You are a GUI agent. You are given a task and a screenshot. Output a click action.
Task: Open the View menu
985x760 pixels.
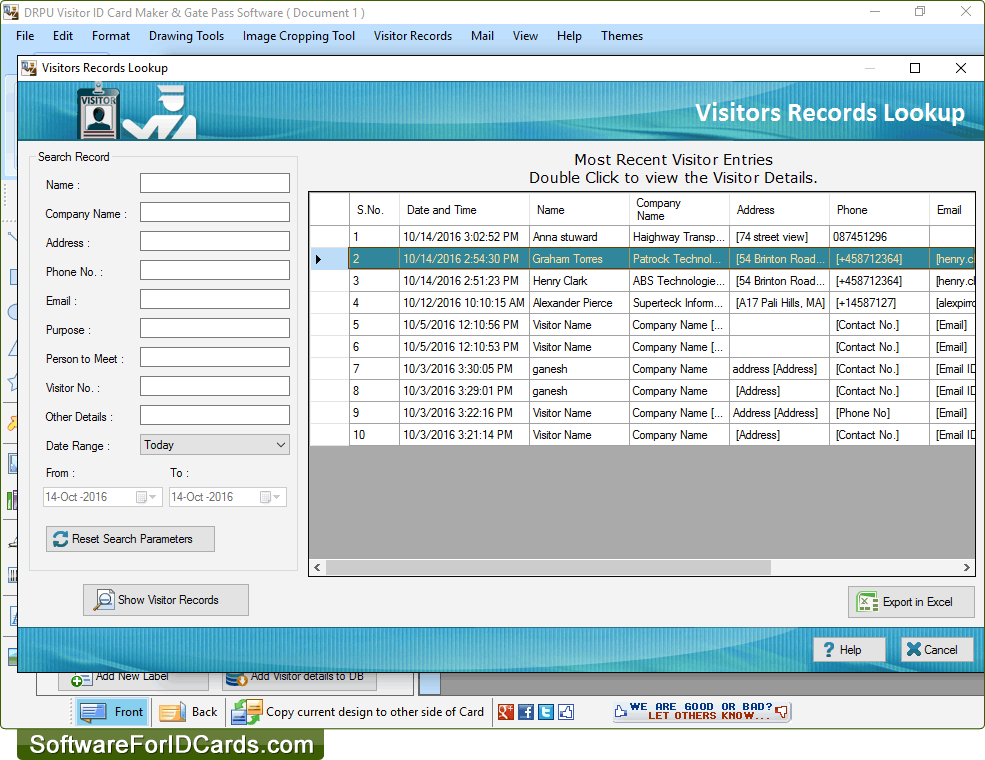tap(525, 36)
